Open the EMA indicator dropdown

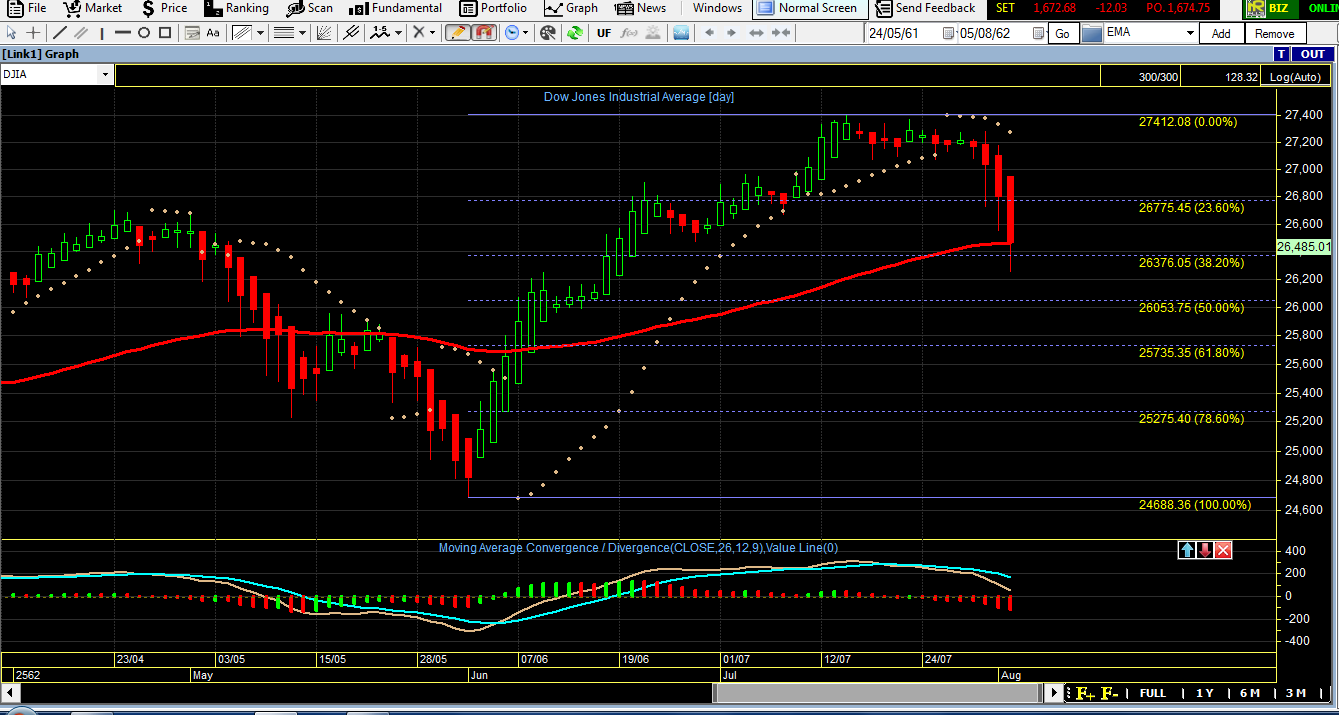point(1190,32)
